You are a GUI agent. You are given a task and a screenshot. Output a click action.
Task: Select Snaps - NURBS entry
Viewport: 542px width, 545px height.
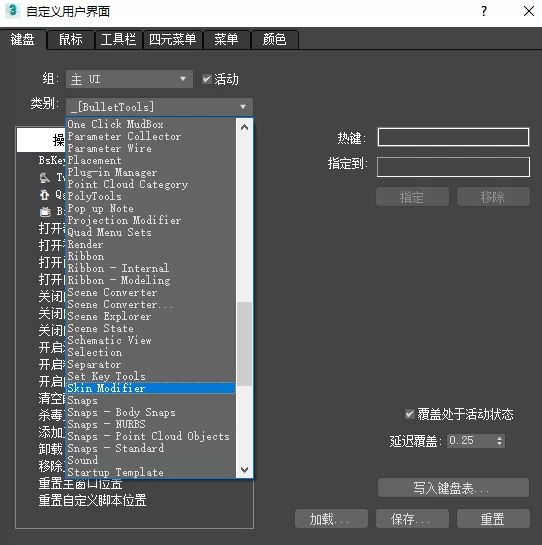151,424
